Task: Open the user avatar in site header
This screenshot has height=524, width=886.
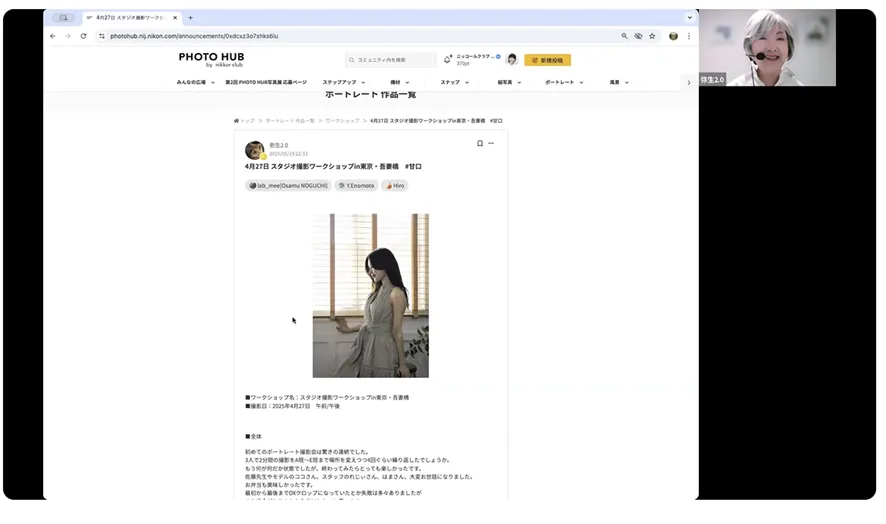Action: pyautogui.click(x=512, y=59)
